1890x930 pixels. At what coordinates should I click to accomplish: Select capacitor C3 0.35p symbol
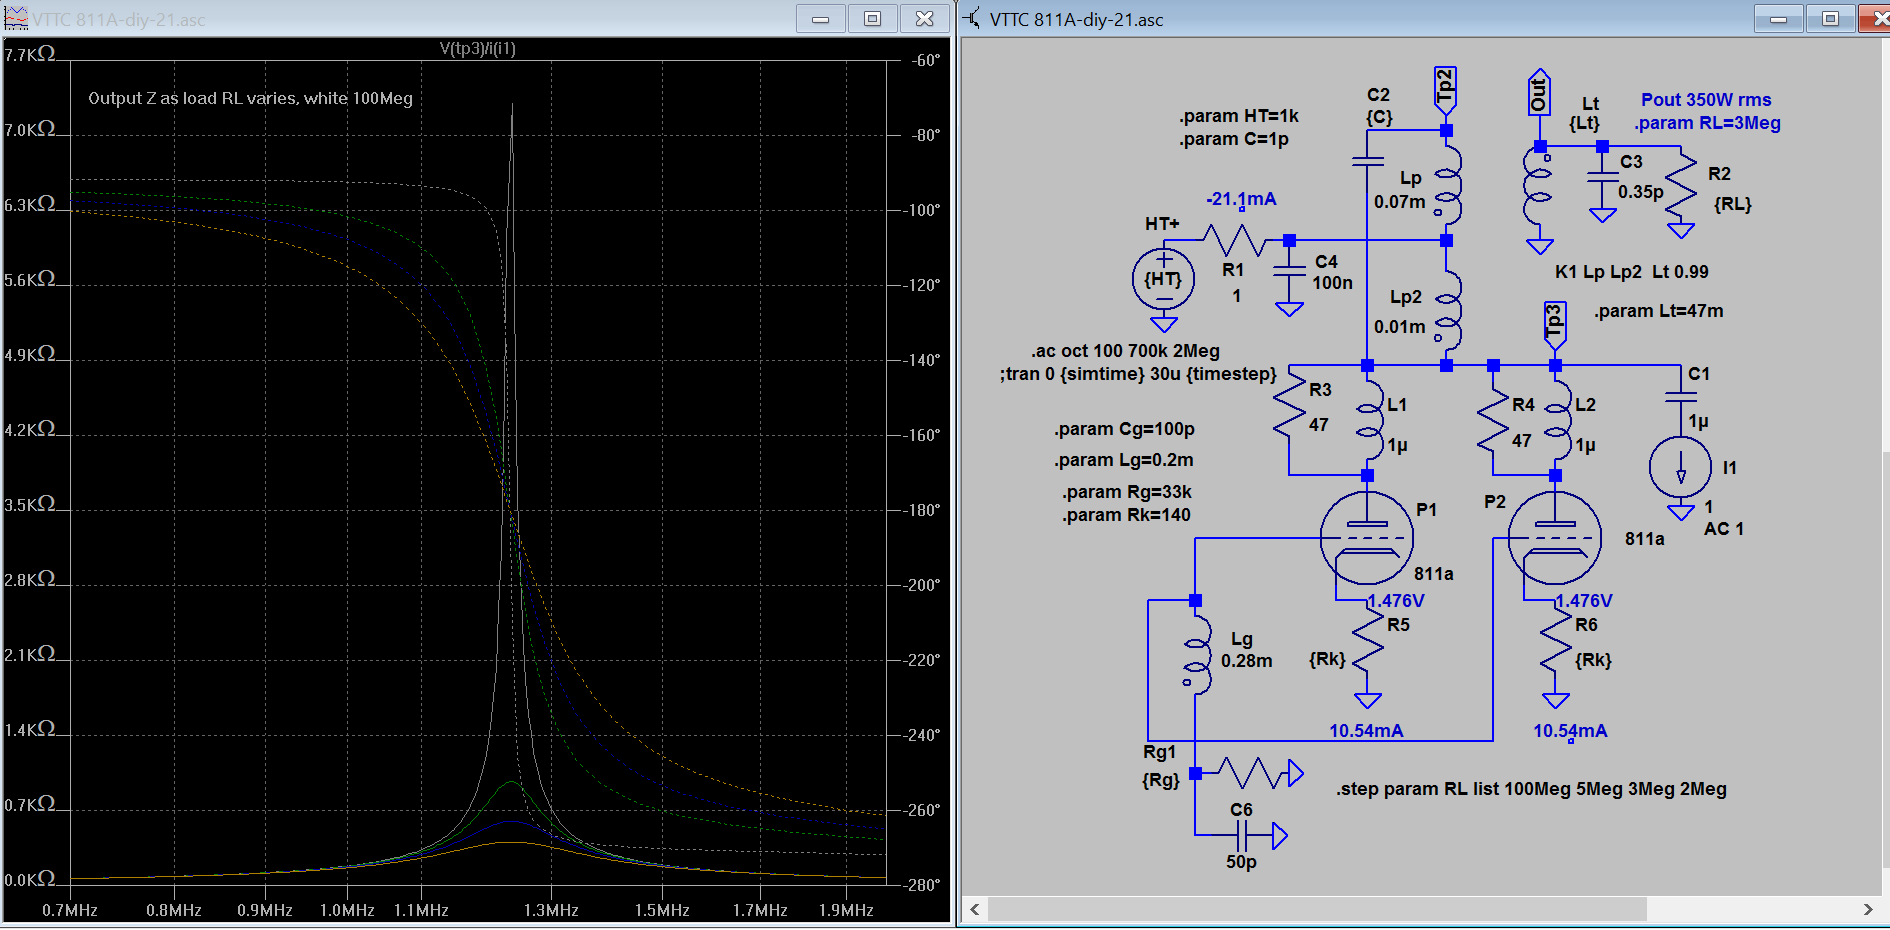pos(1602,178)
